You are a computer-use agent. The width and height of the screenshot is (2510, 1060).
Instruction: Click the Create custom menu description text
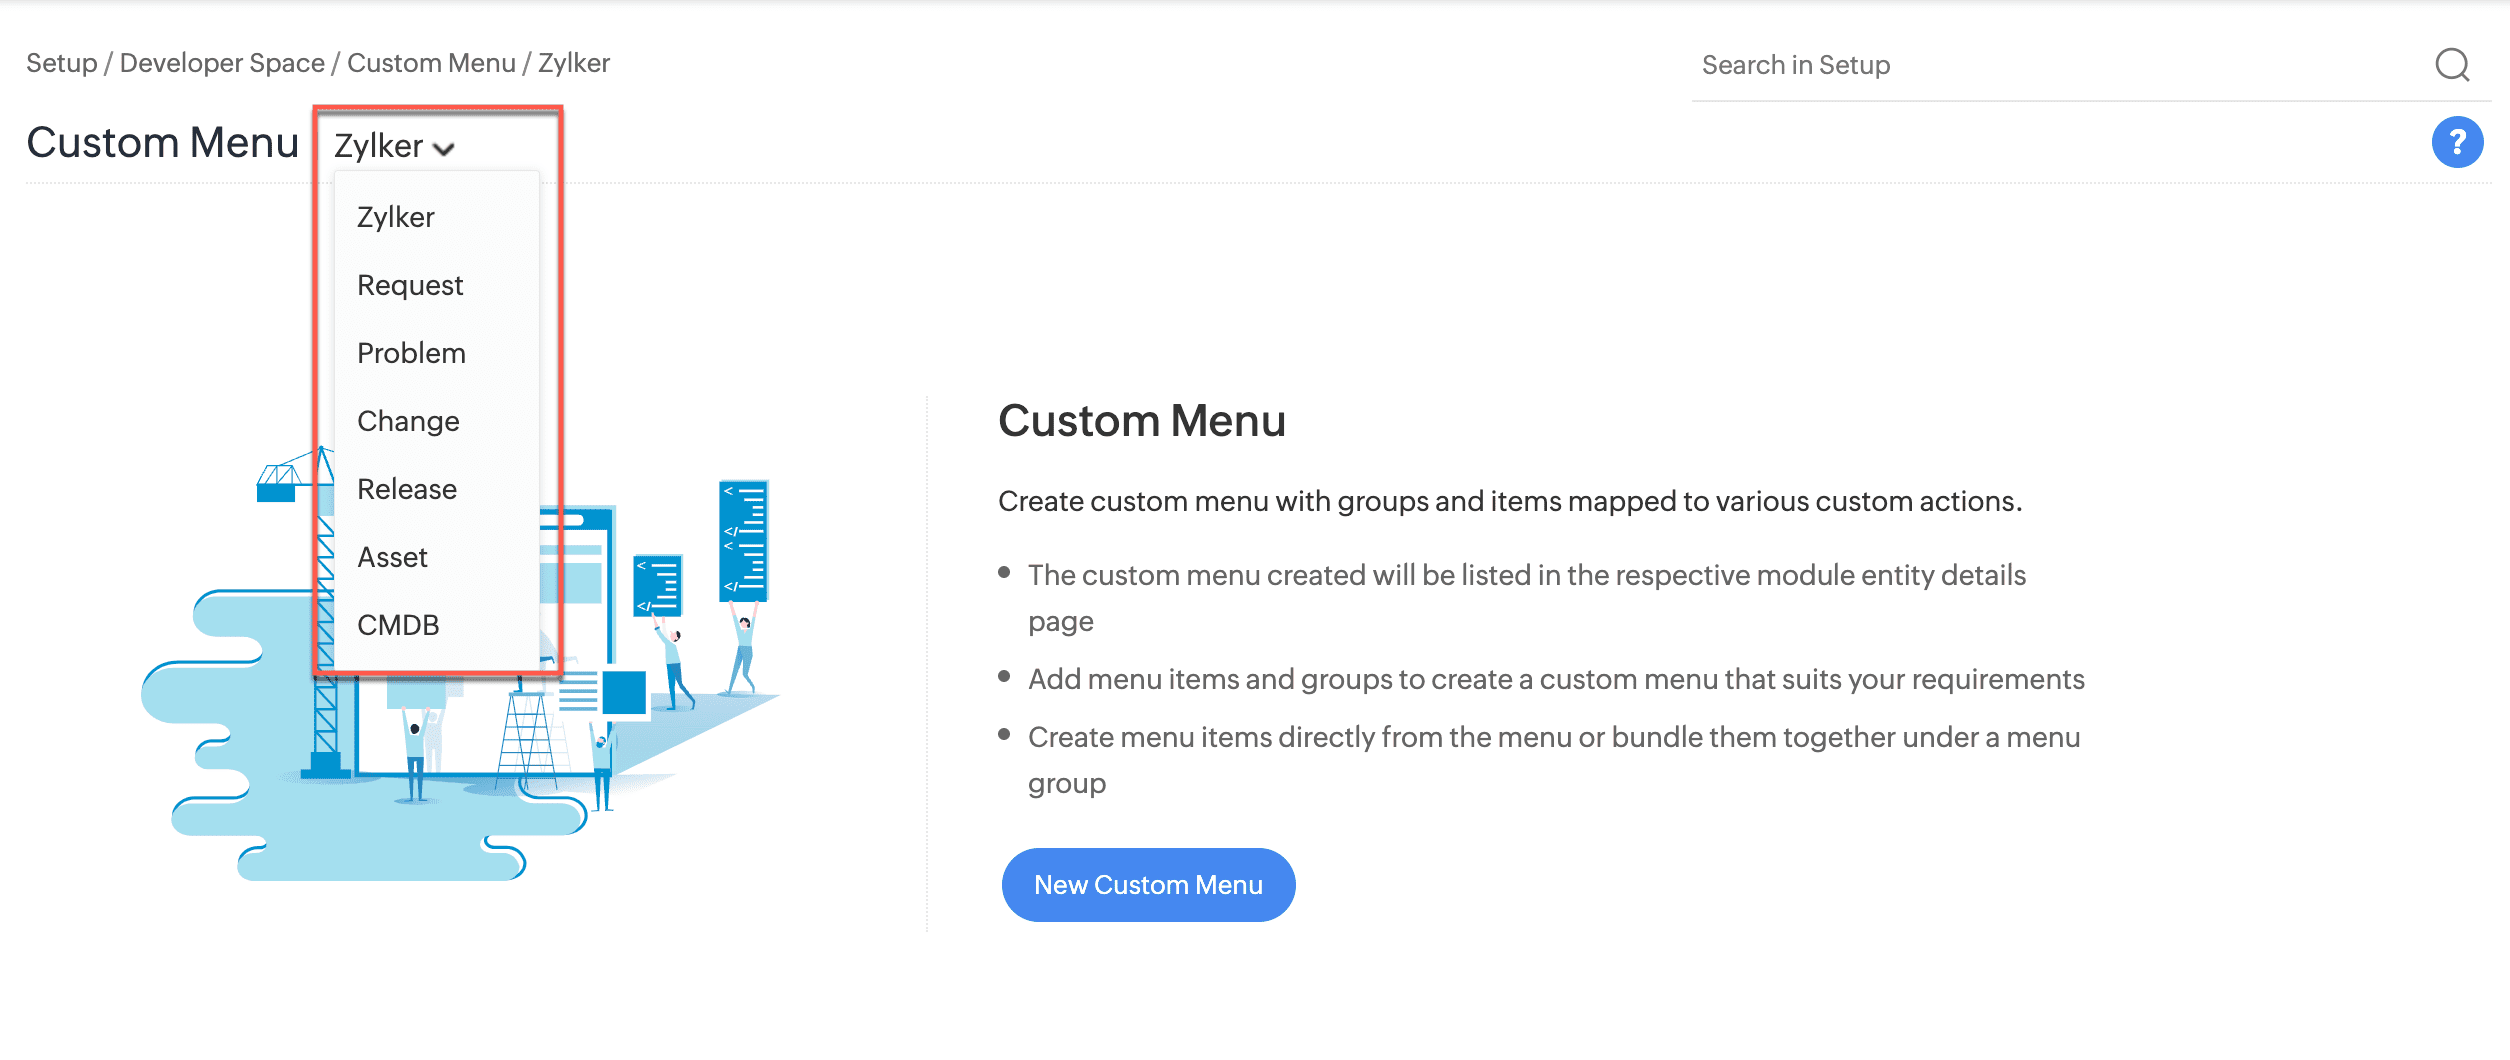click(x=1509, y=501)
